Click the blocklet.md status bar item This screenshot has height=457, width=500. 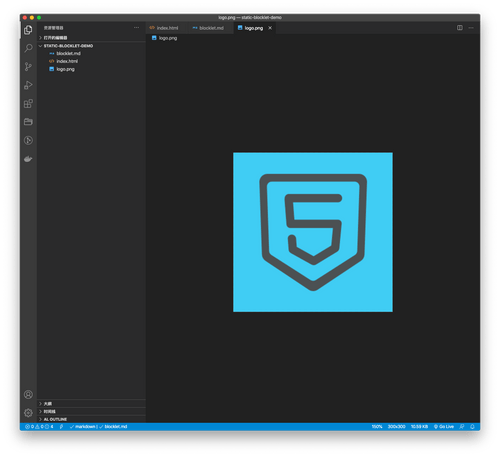[113, 427]
